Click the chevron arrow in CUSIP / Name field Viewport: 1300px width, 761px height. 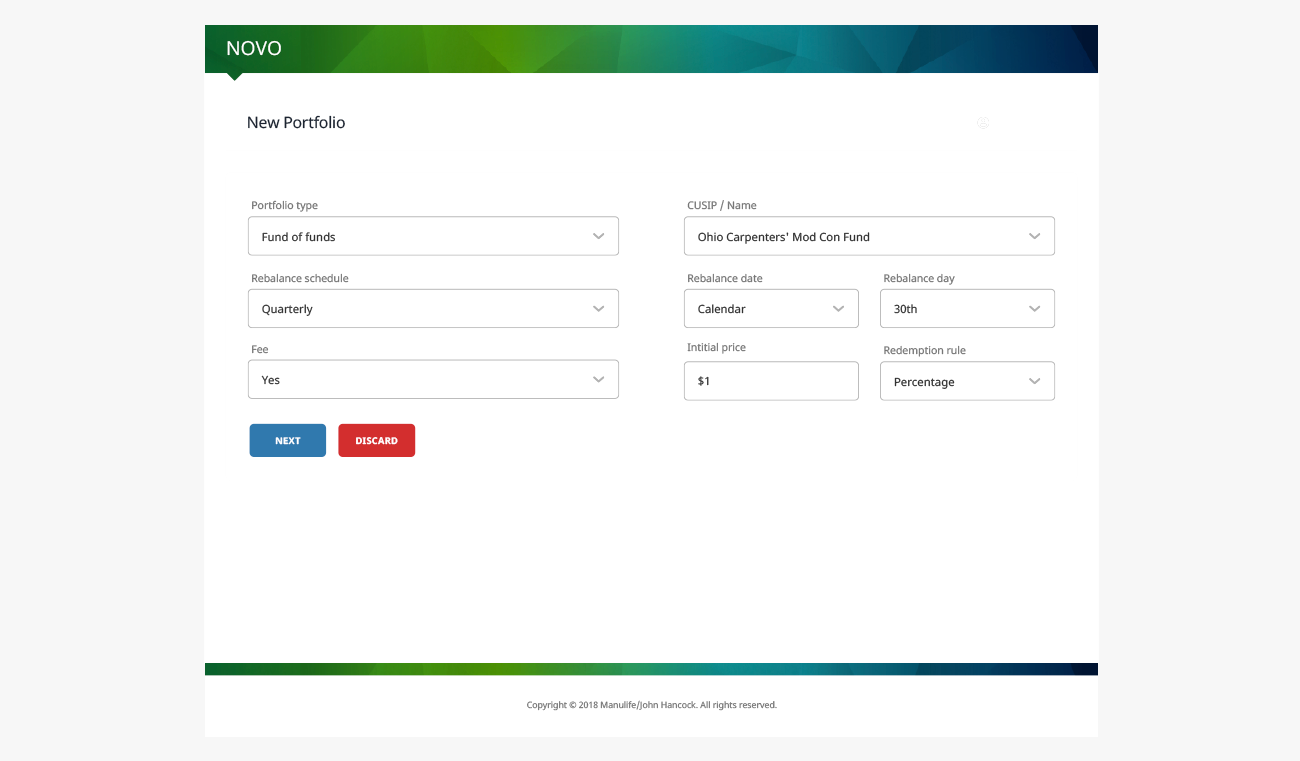coord(1034,237)
